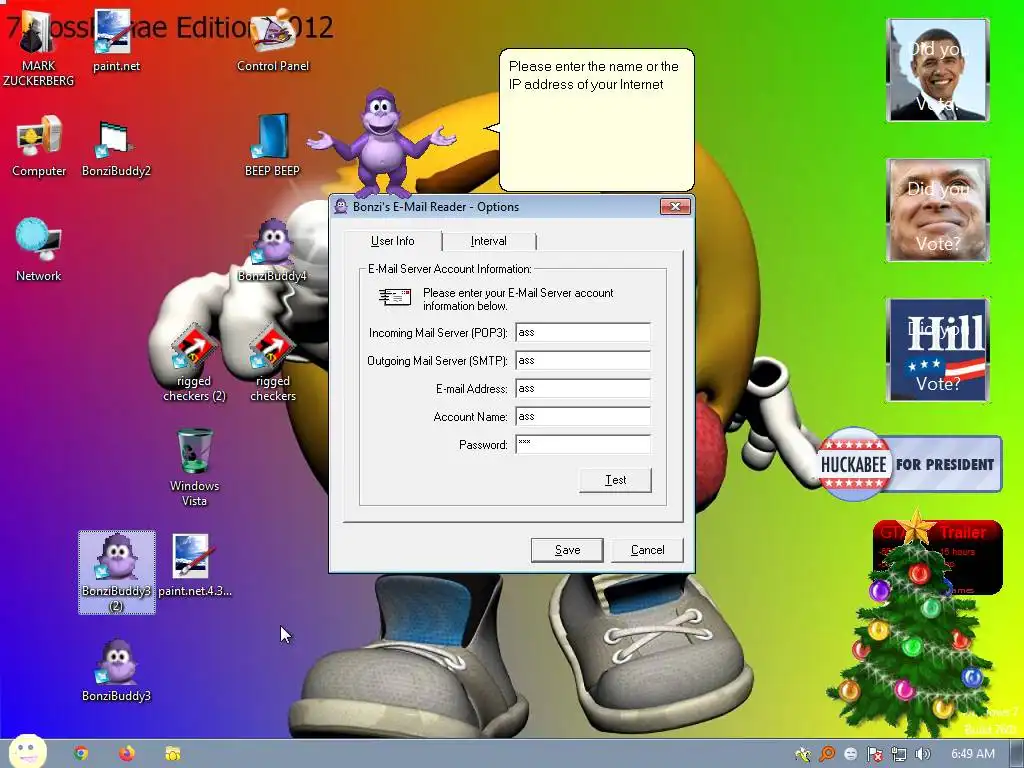Open the network tray icon
The image size is (1024, 768).
(x=899, y=754)
